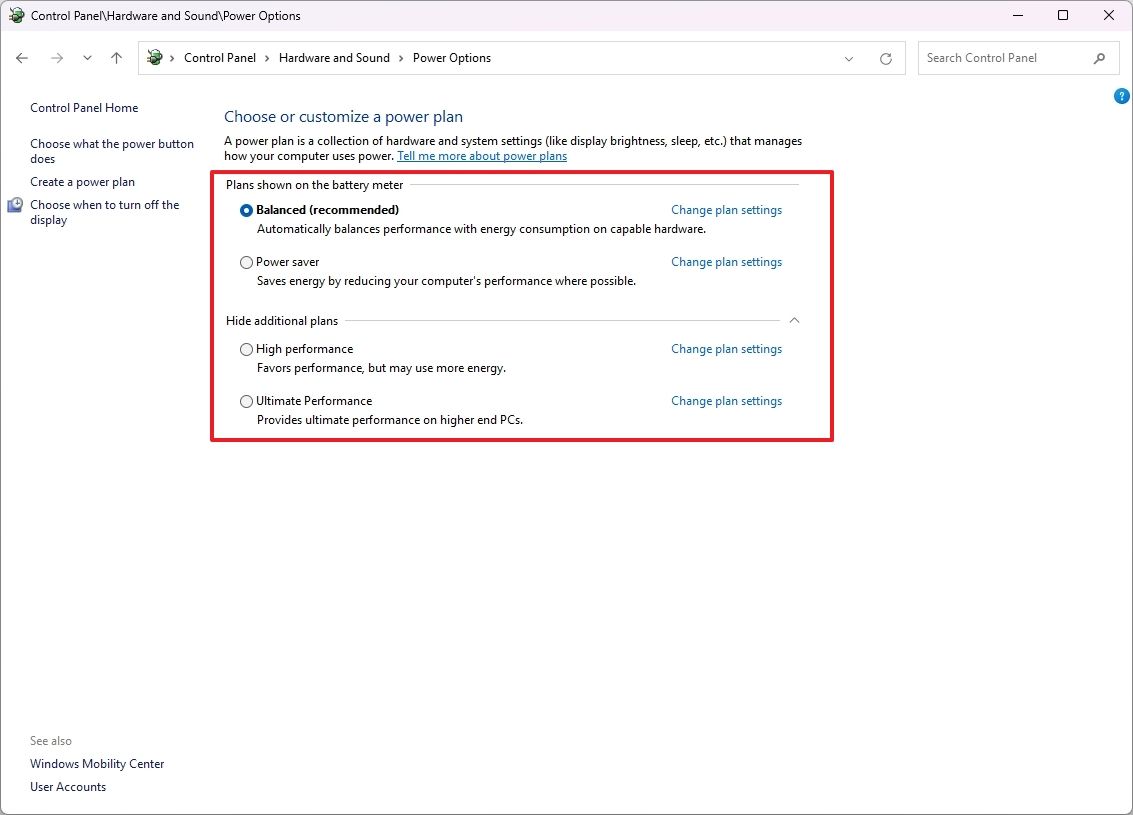Expand the breadcrumb arrow after Hardware and Sound
The height and width of the screenshot is (815, 1133).
(x=402, y=58)
